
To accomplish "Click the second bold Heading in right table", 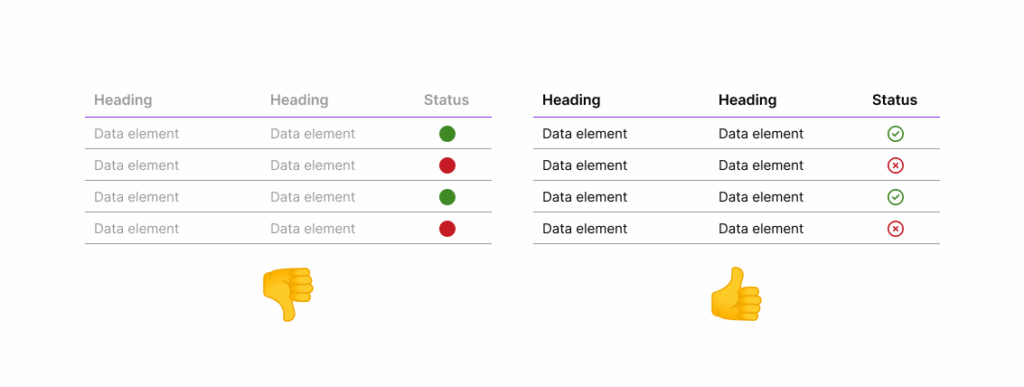I will (x=748, y=100).
